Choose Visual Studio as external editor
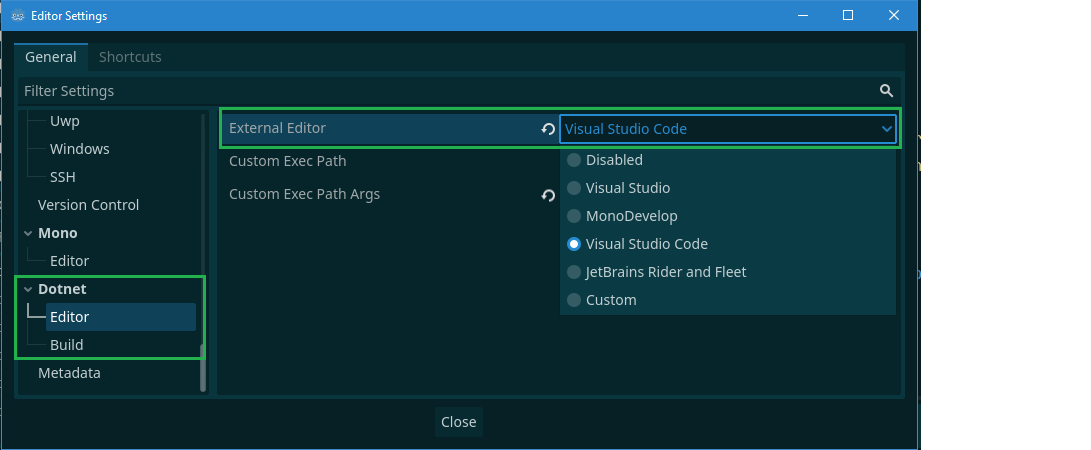This screenshot has height=450, width=1091. pyautogui.click(x=574, y=188)
